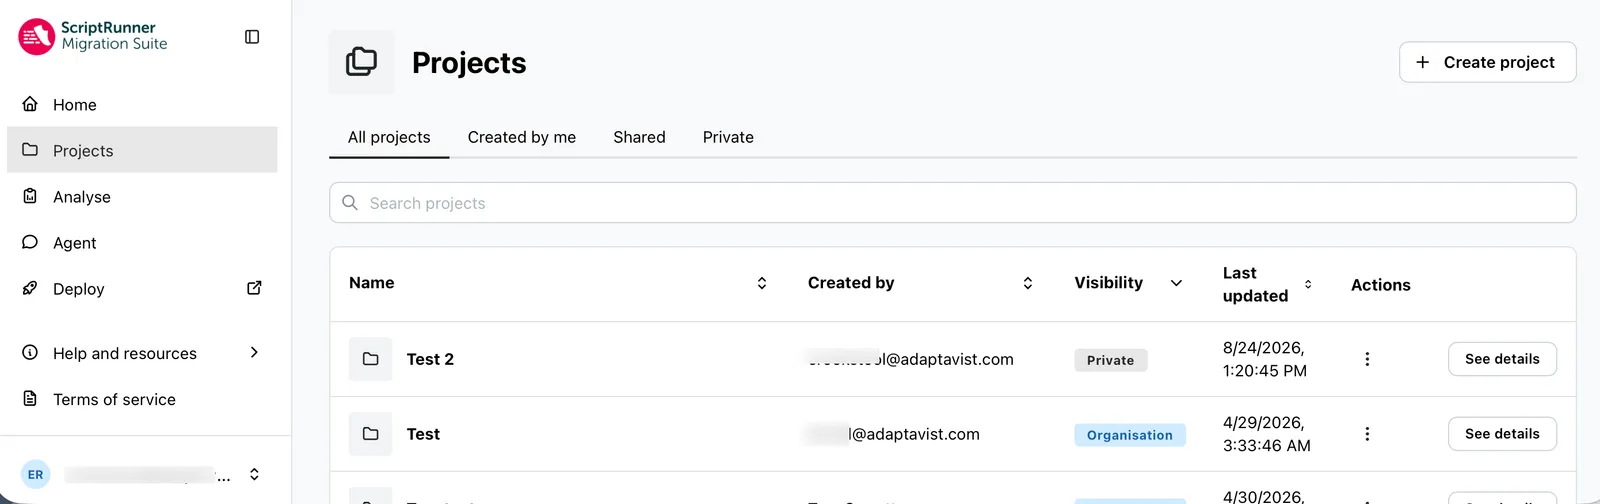This screenshot has width=1600, height=504.
Task: Click the Help info circle icon
Action: pyautogui.click(x=30, y=352)
